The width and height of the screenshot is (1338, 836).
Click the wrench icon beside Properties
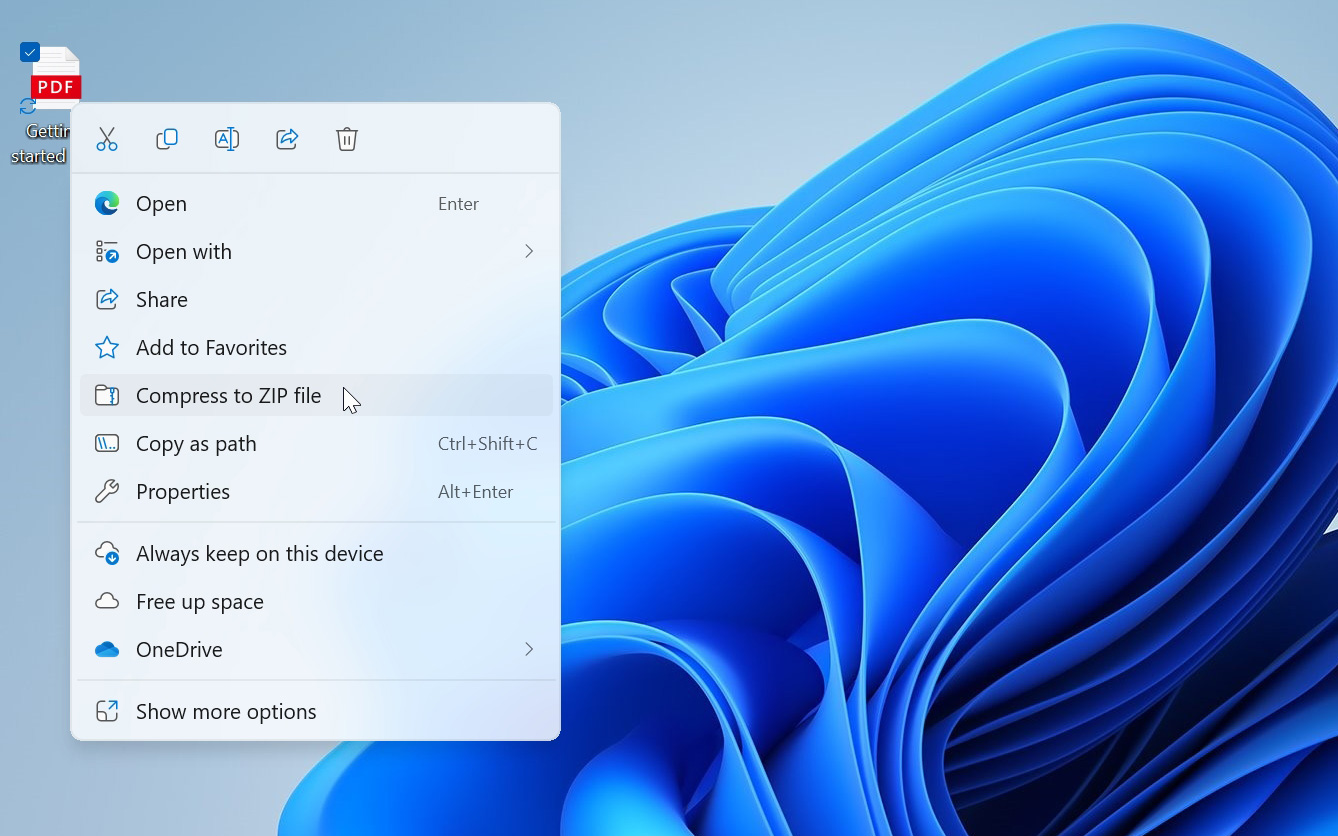pos(107,492)
